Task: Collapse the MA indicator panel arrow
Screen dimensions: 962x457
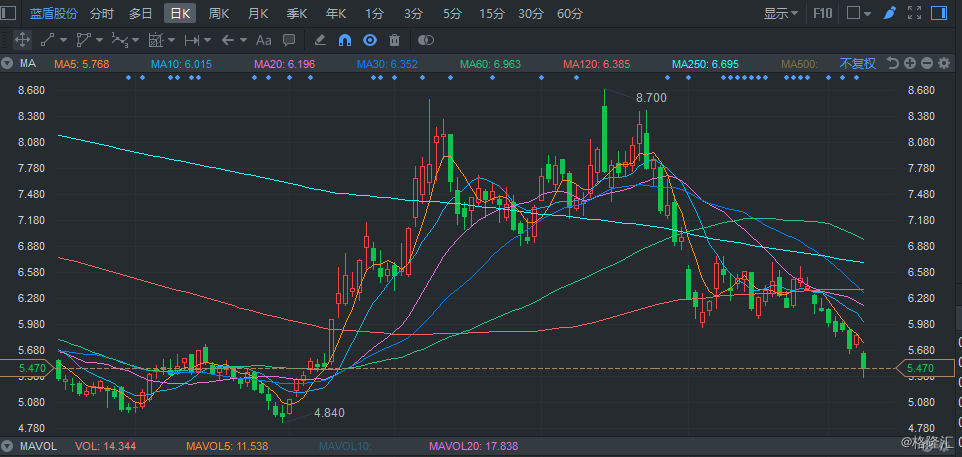Action: (8, 64)
